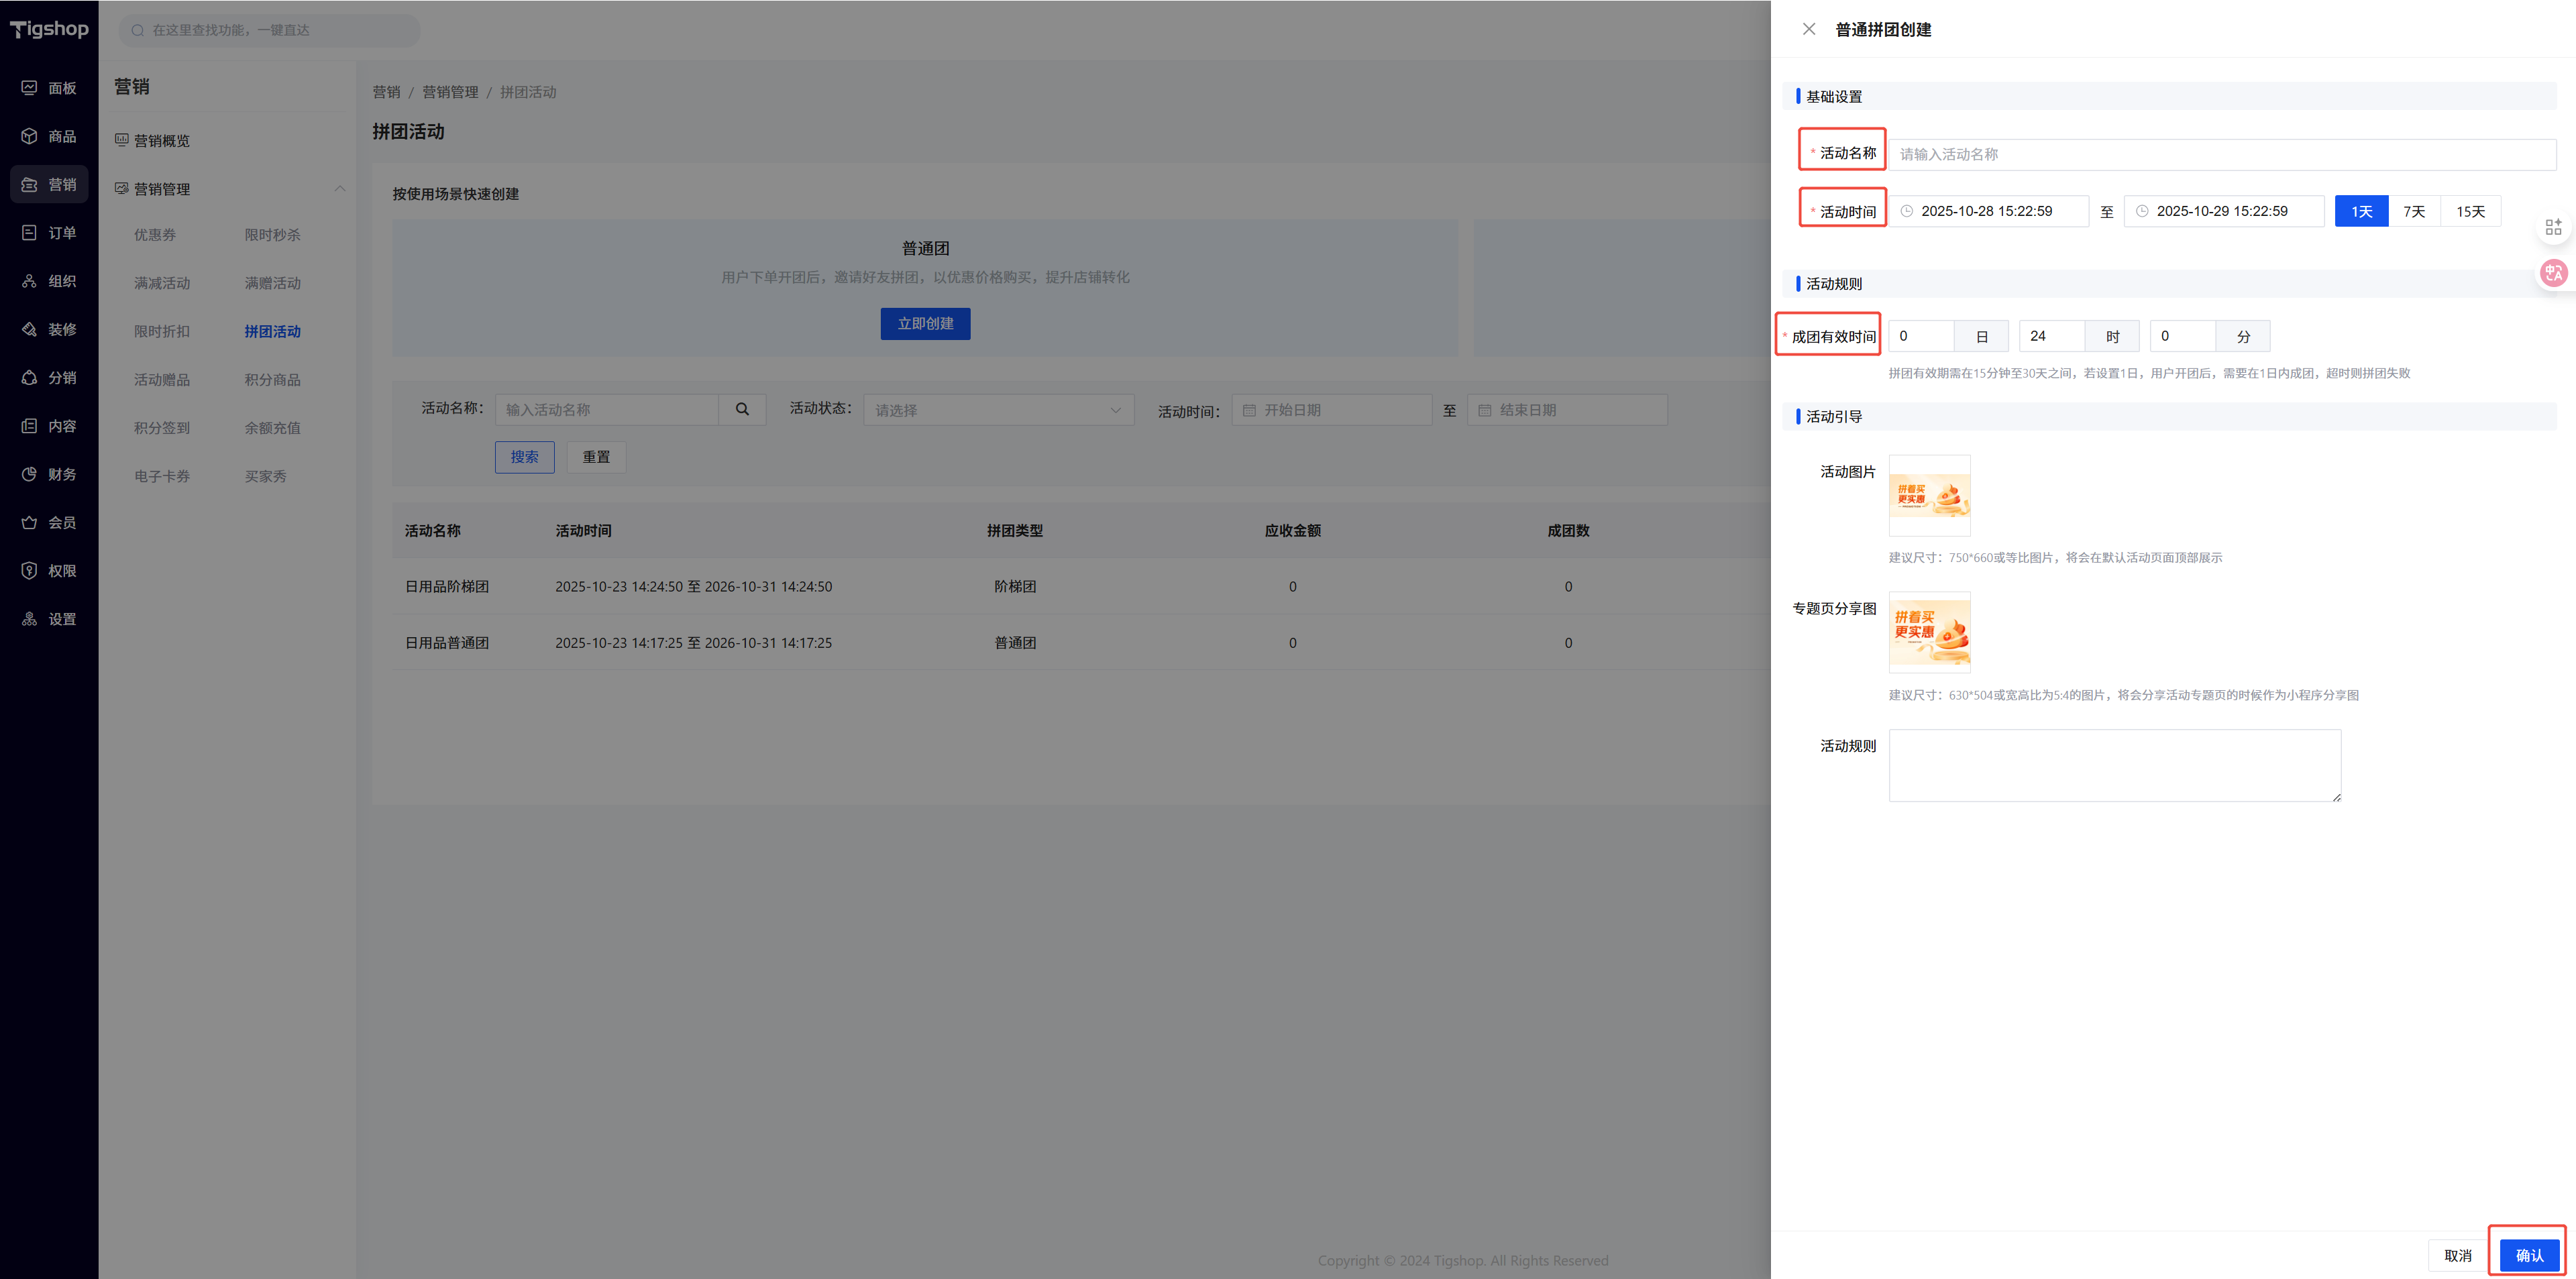Click the 取消 cancel button
This screenshot has height=1279, width=2576.
click(x=2457, y=1255)
